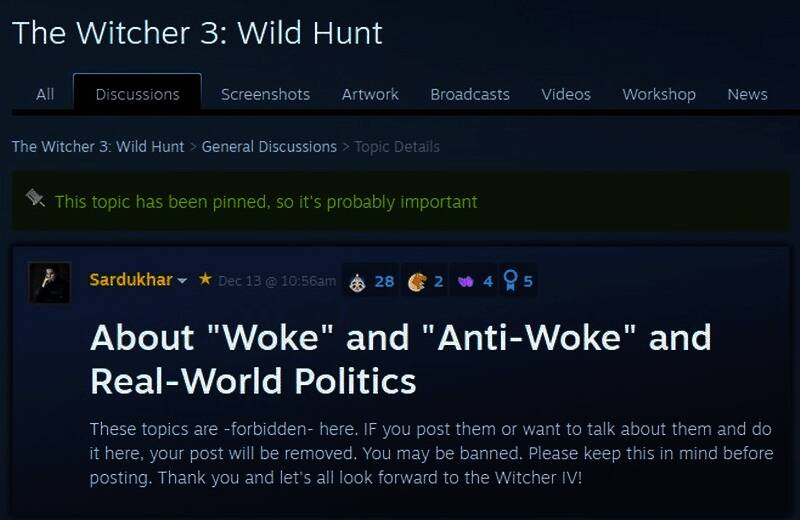Click the orange award icon showing 2

pos(417,282)
